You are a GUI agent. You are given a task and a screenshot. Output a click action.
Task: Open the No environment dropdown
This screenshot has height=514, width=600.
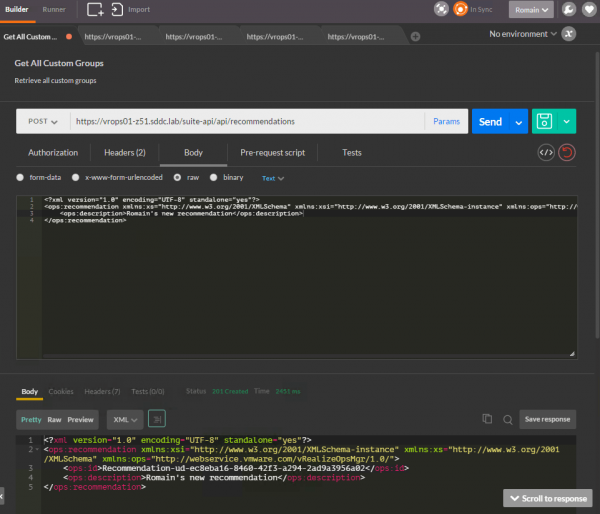pos(522,34)
